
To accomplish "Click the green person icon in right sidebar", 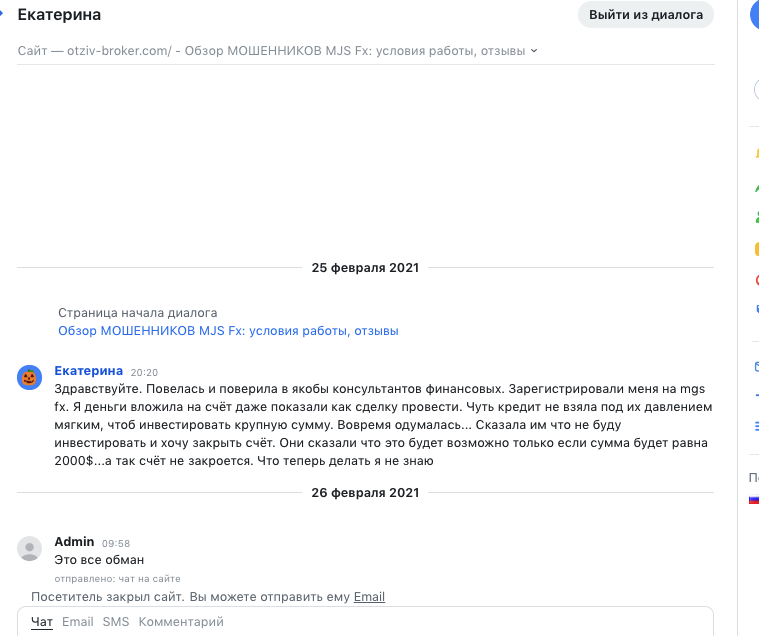I will pos(757,216).
